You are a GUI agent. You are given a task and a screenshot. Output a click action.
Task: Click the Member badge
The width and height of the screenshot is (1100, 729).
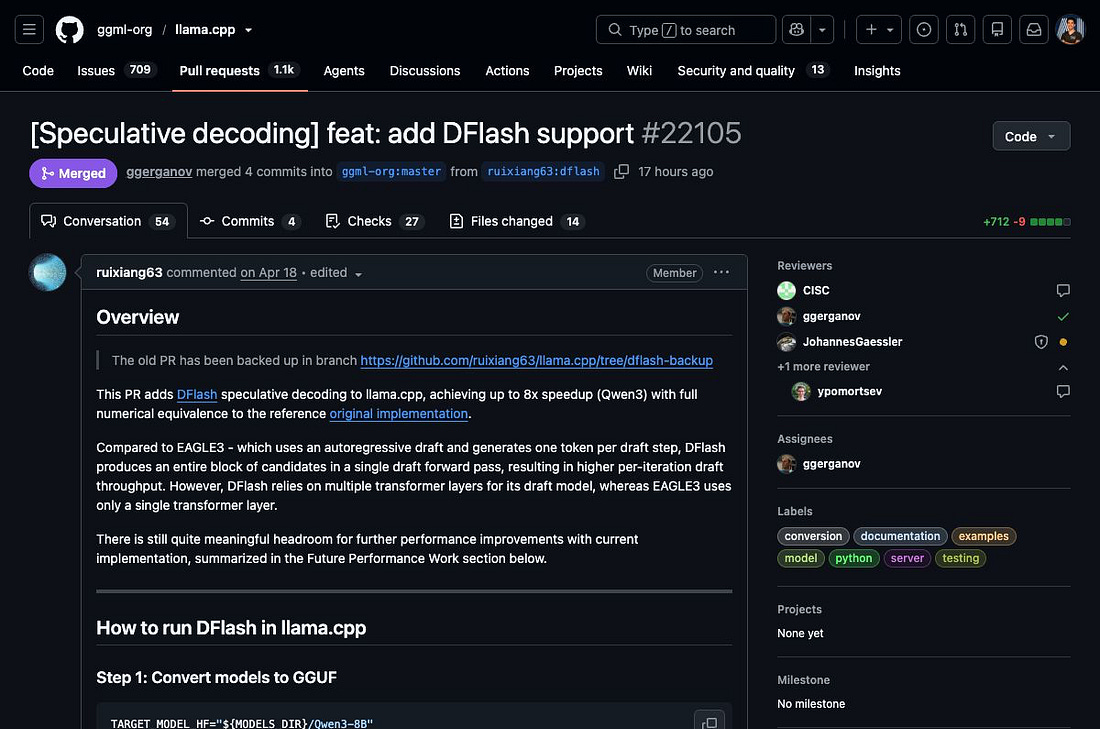[x=674, y=273]
